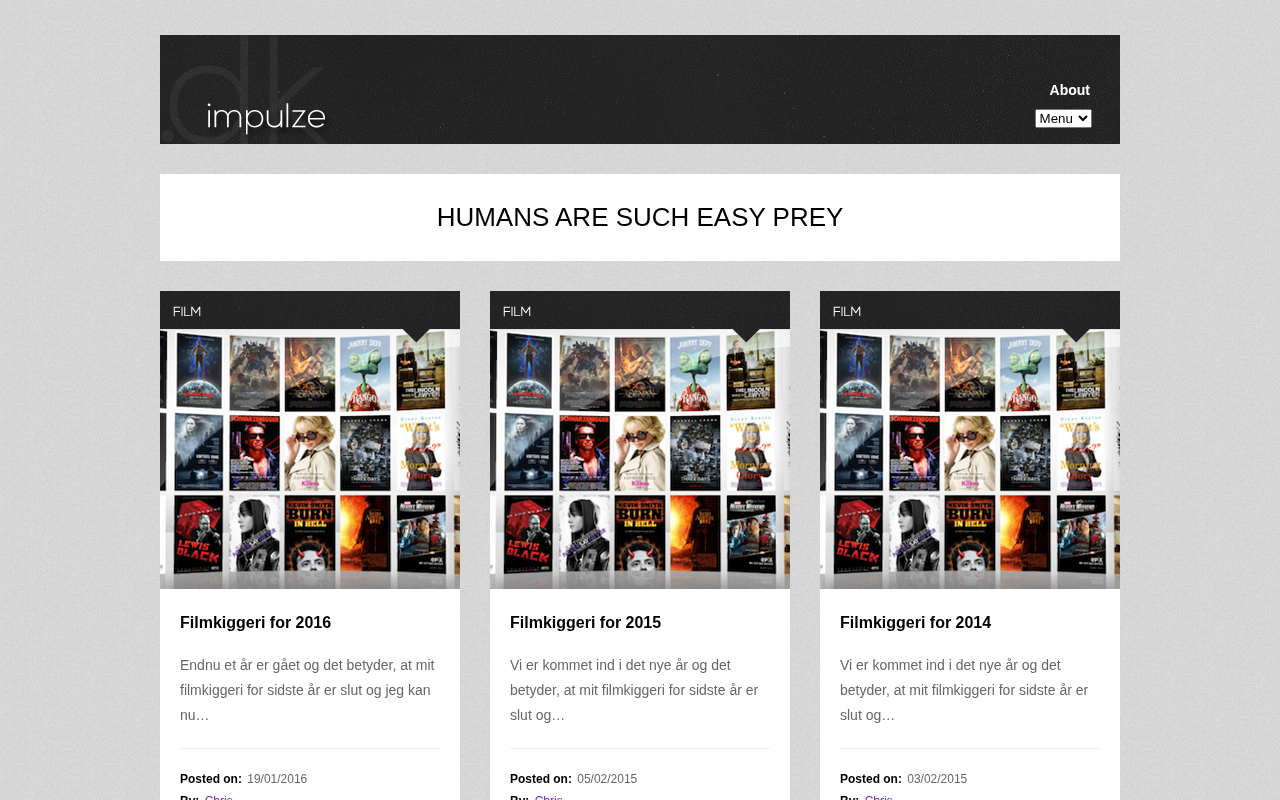Select FILM category above Filmkiggeri for 2016

pos(187,312)
